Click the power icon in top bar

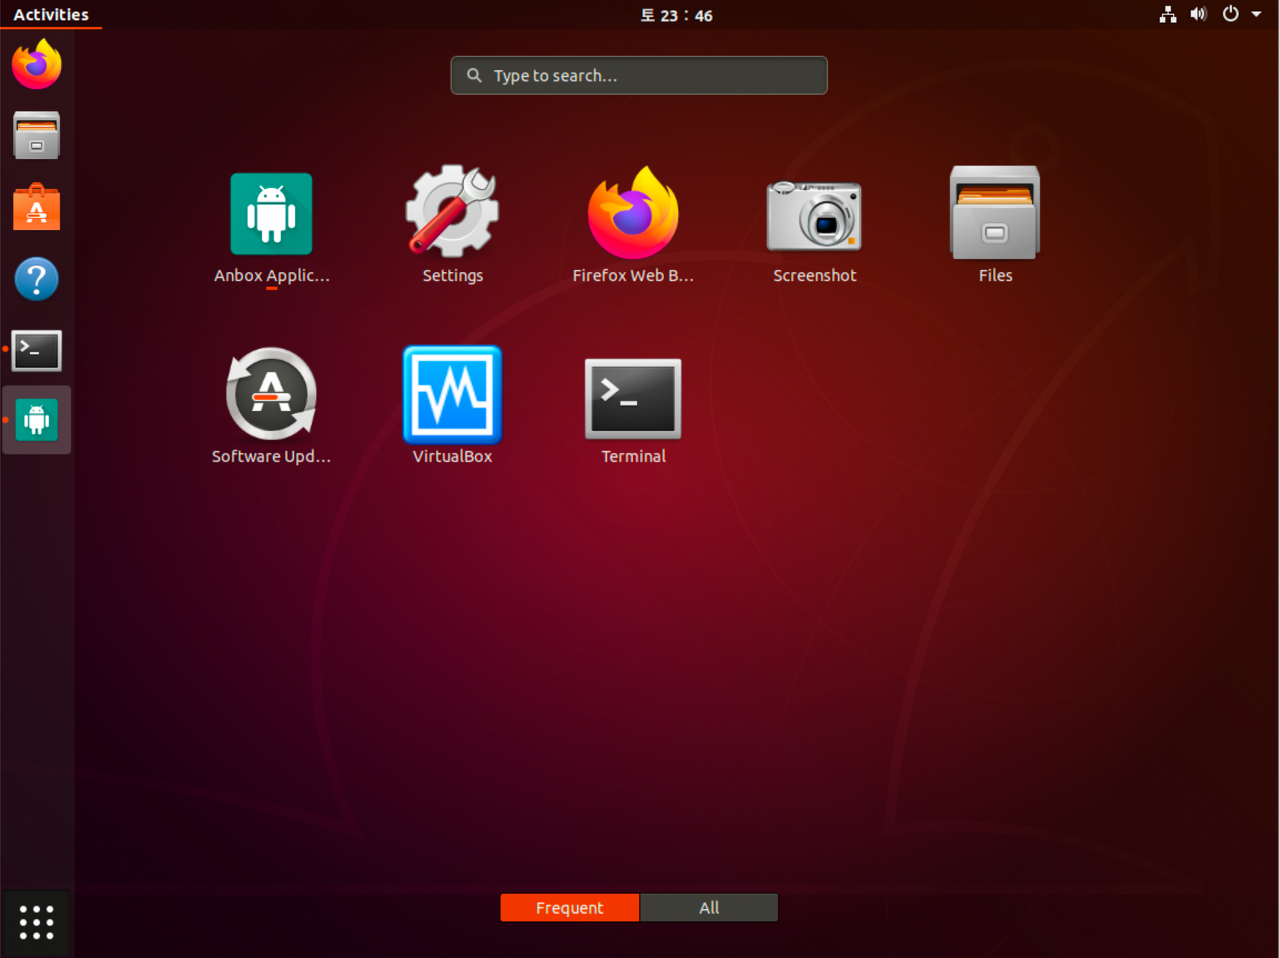point(1231,14)
